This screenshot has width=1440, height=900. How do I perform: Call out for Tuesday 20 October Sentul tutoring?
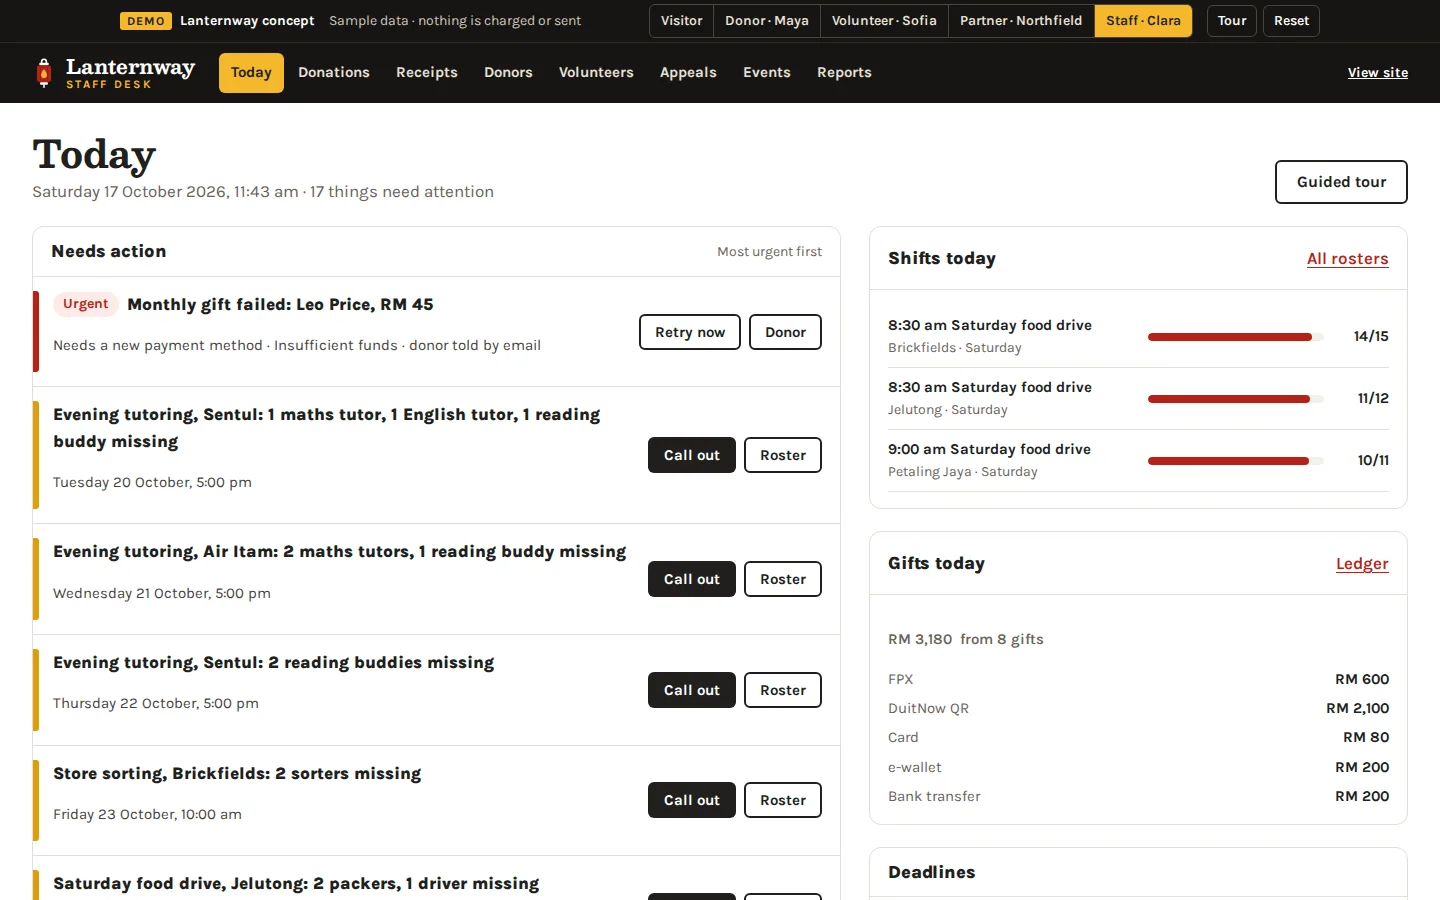[692, 455]
